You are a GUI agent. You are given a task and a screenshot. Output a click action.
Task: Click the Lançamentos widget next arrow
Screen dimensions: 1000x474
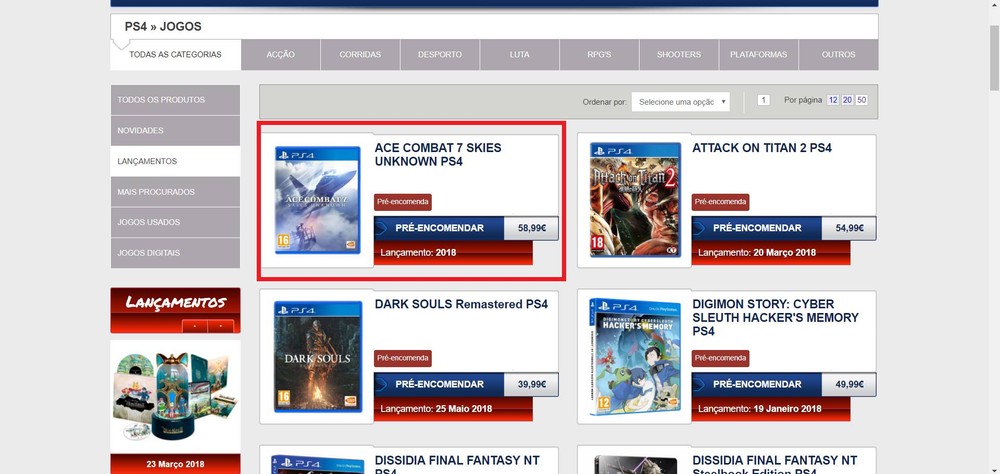(221, 326)
